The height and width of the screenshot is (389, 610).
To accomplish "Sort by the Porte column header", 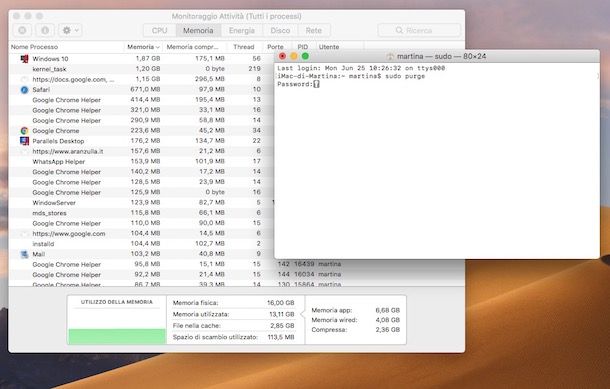I will pyautogui.click(x=275, y=47).
